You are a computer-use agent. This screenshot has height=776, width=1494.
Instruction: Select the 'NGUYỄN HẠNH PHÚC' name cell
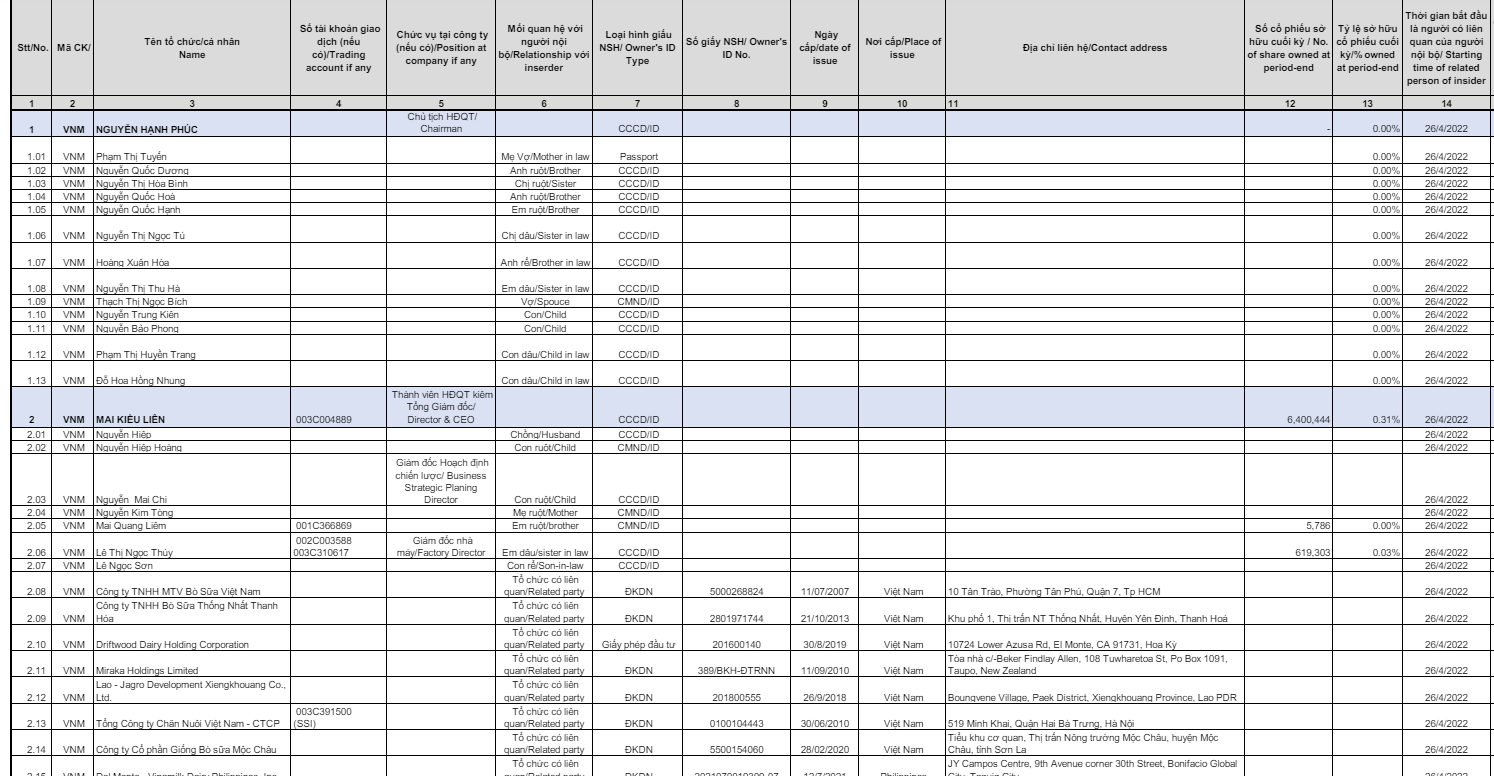(x=190, y=124)
